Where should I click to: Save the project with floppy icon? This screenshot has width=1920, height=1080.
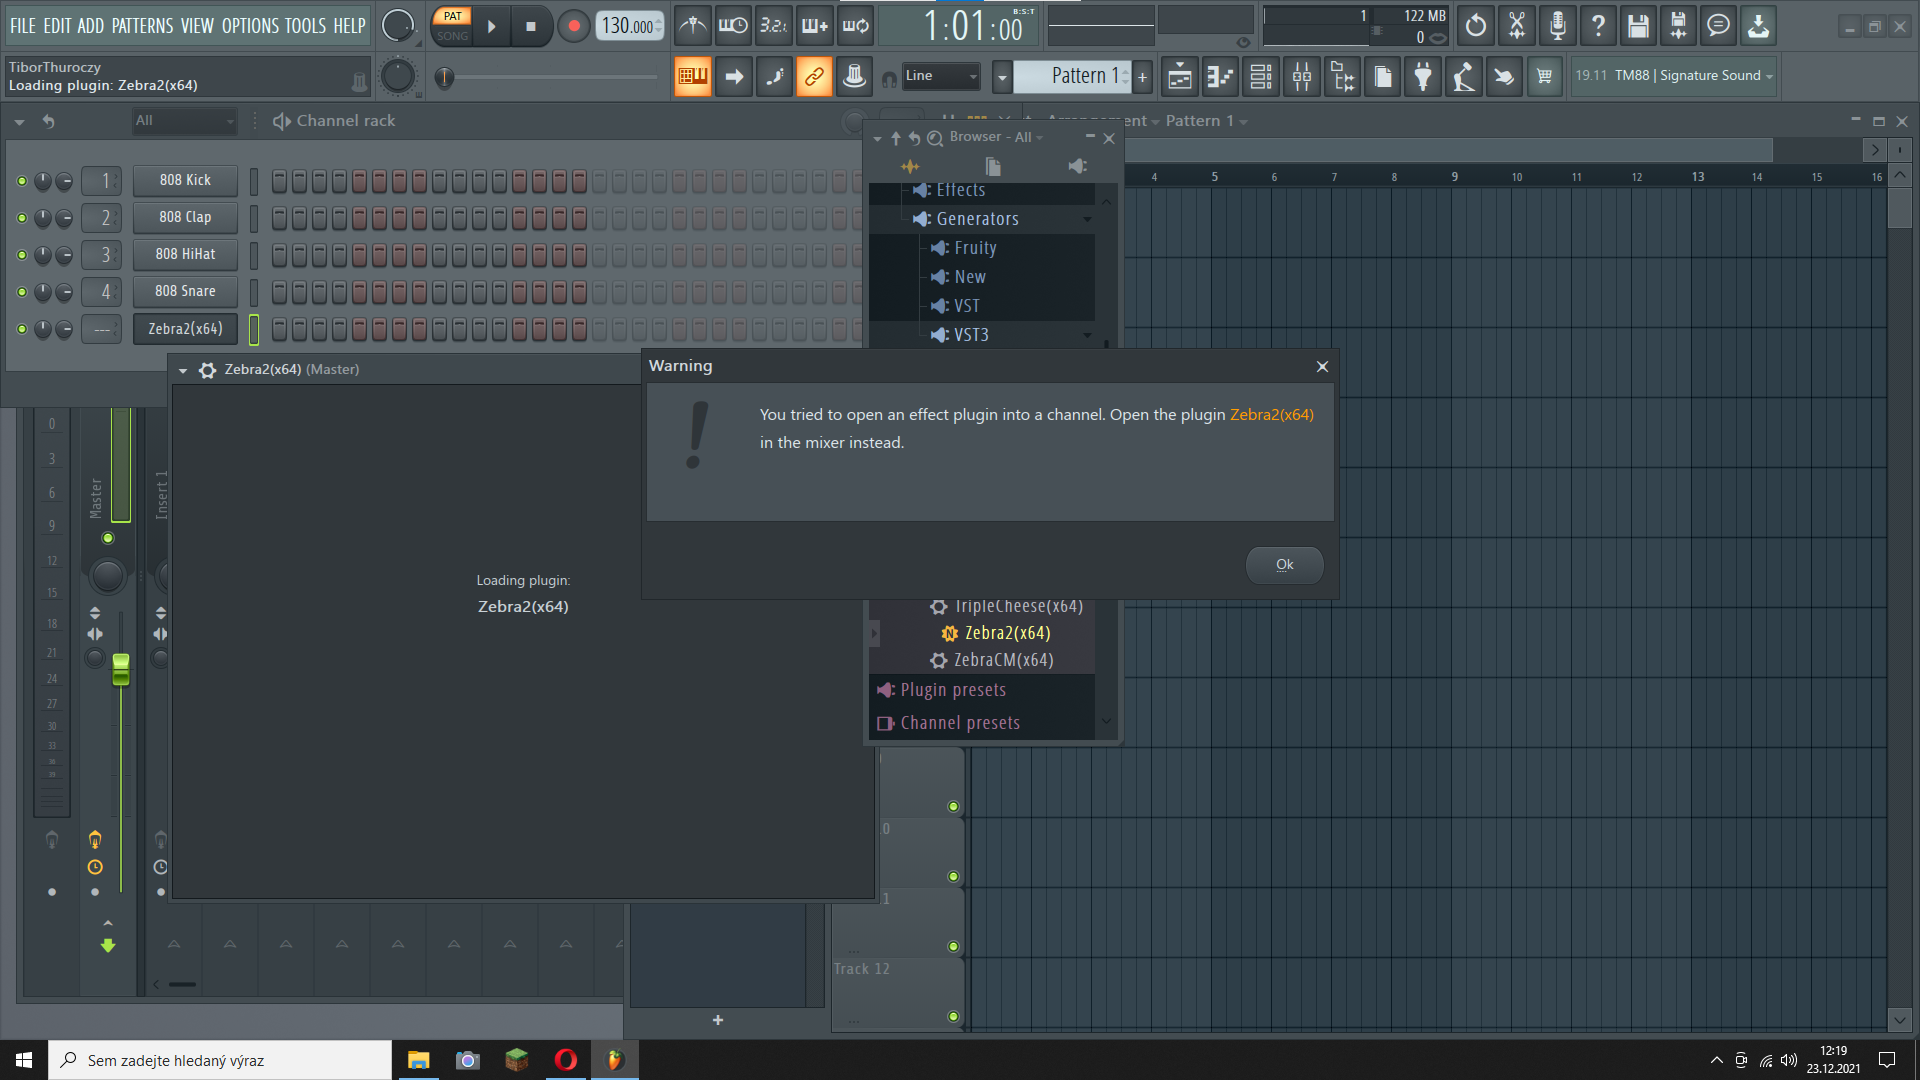(1638, 26)
